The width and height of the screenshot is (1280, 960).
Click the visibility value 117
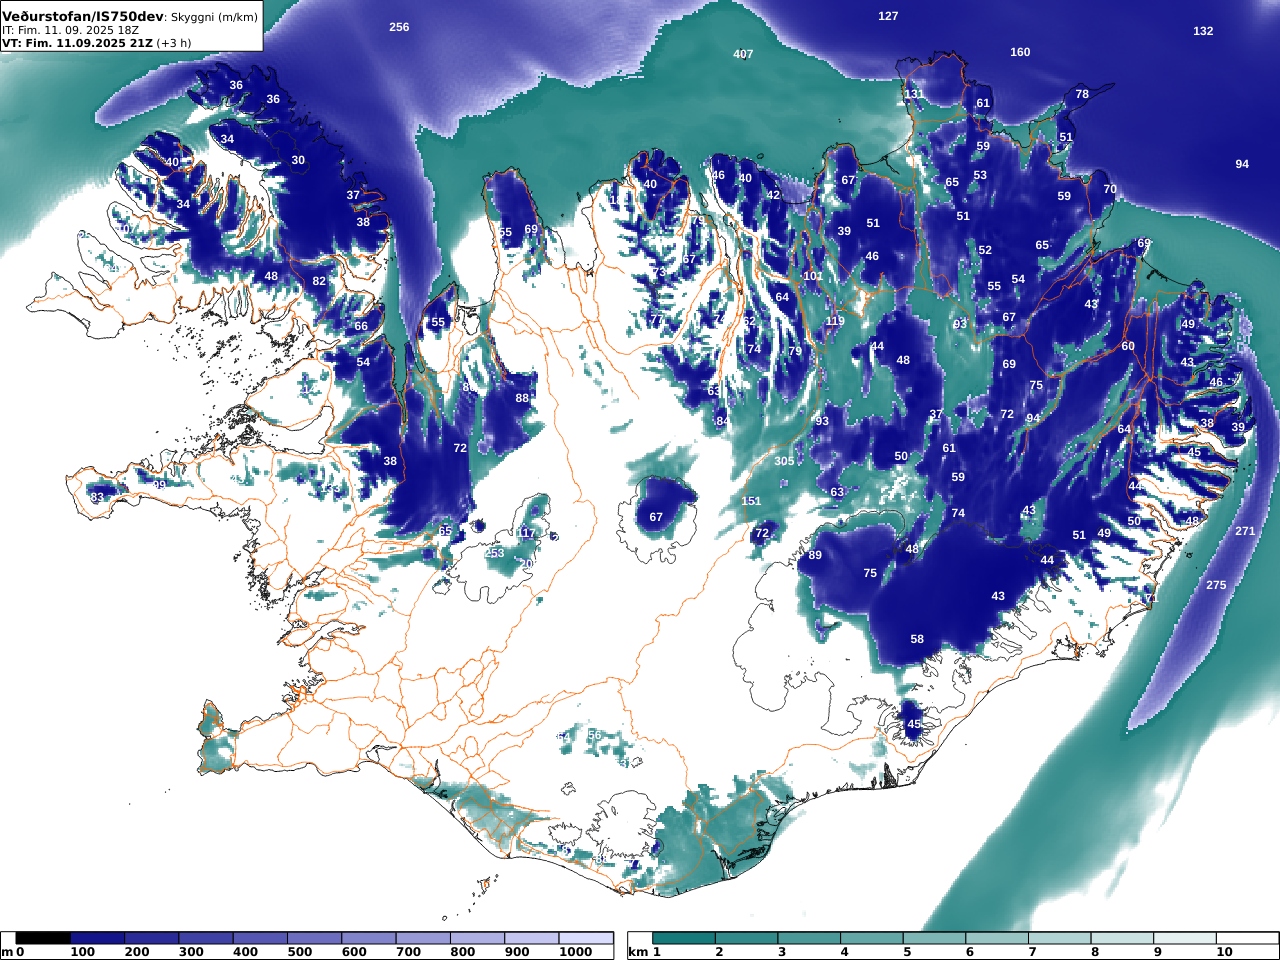tap(526, 533)
